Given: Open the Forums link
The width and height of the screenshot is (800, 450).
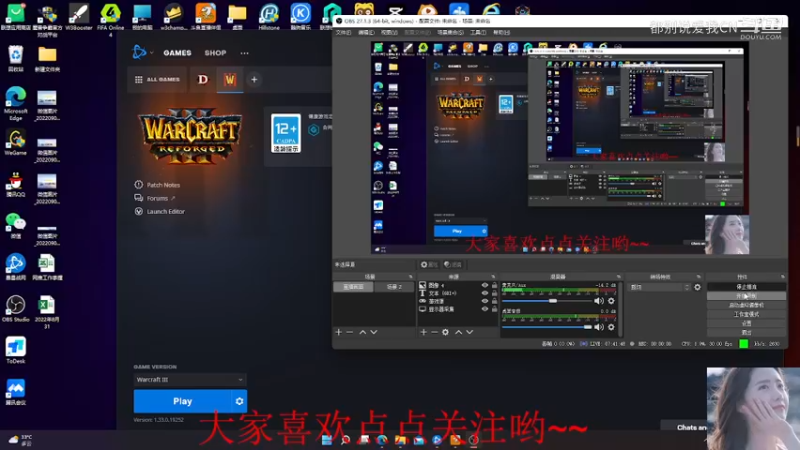Looking at the screenshot, I should (155, 198).
